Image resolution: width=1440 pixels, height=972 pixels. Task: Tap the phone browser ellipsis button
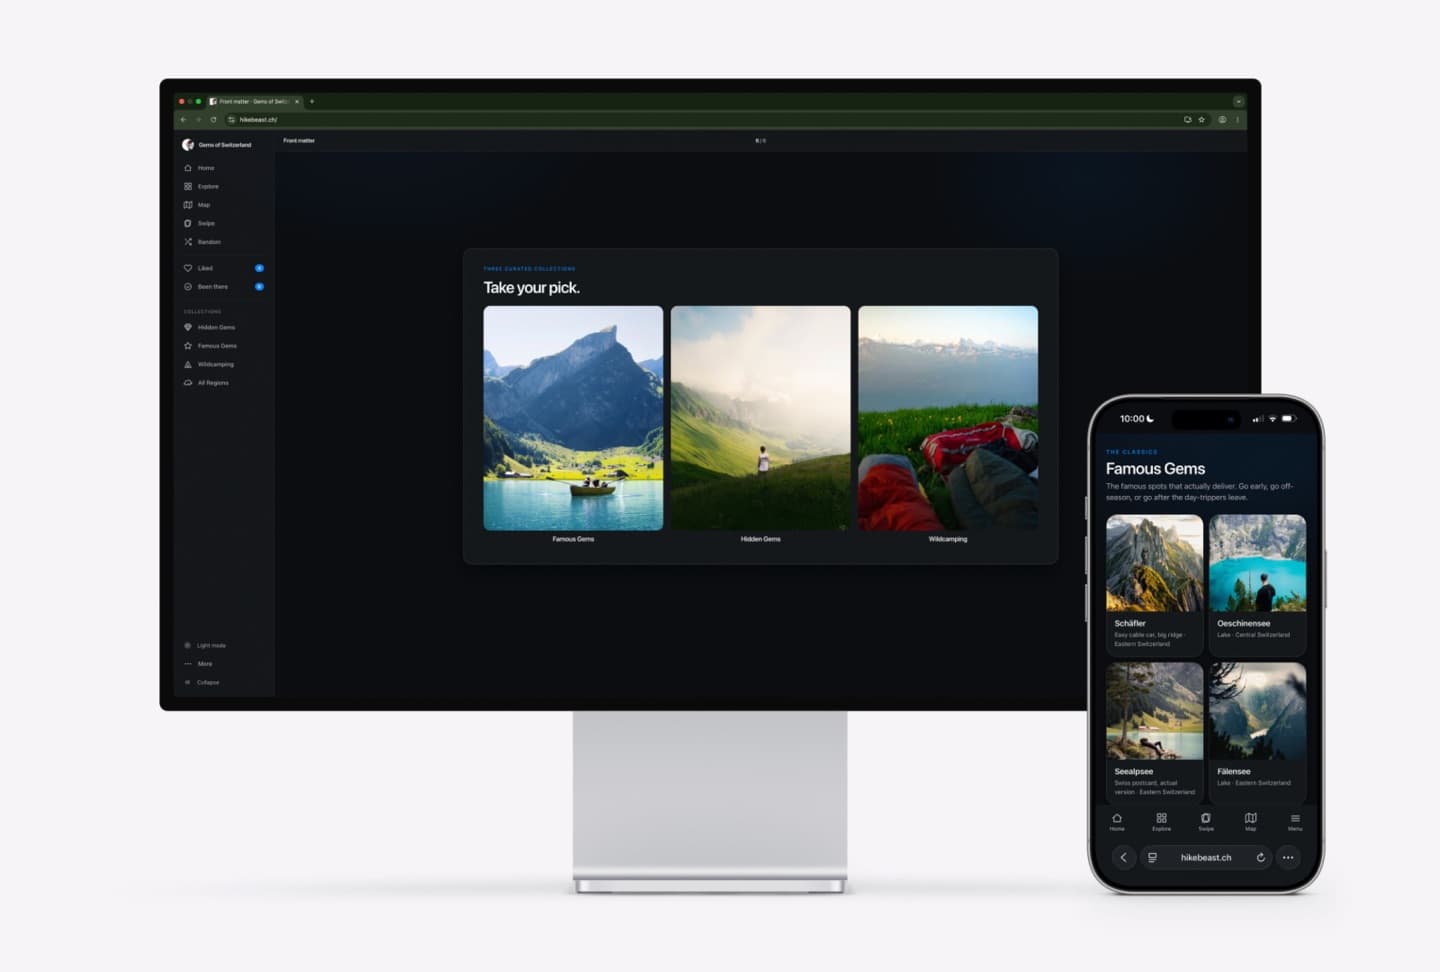[x=1288, y=857]
